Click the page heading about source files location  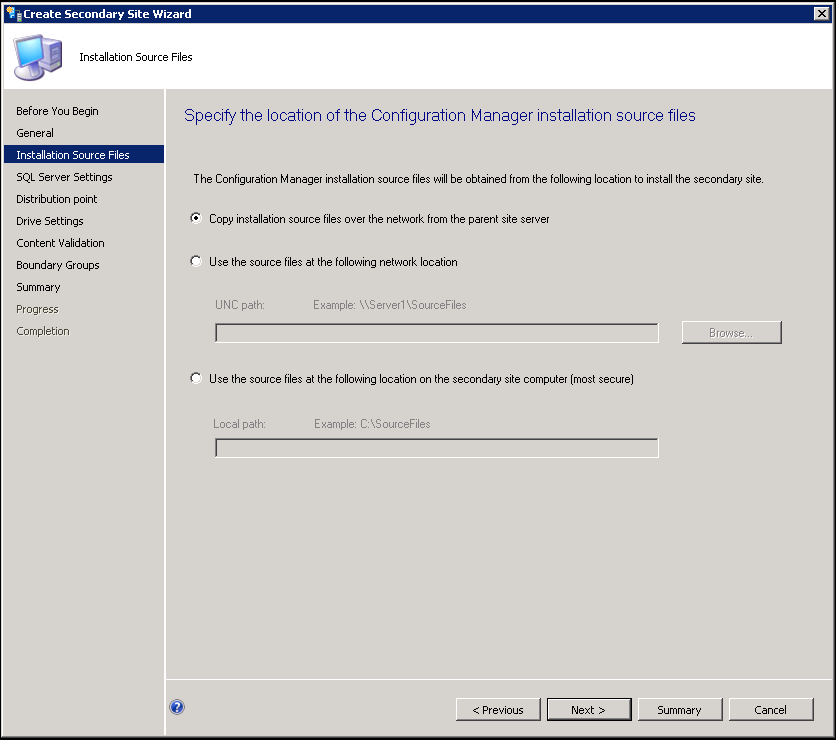[440, 115]
